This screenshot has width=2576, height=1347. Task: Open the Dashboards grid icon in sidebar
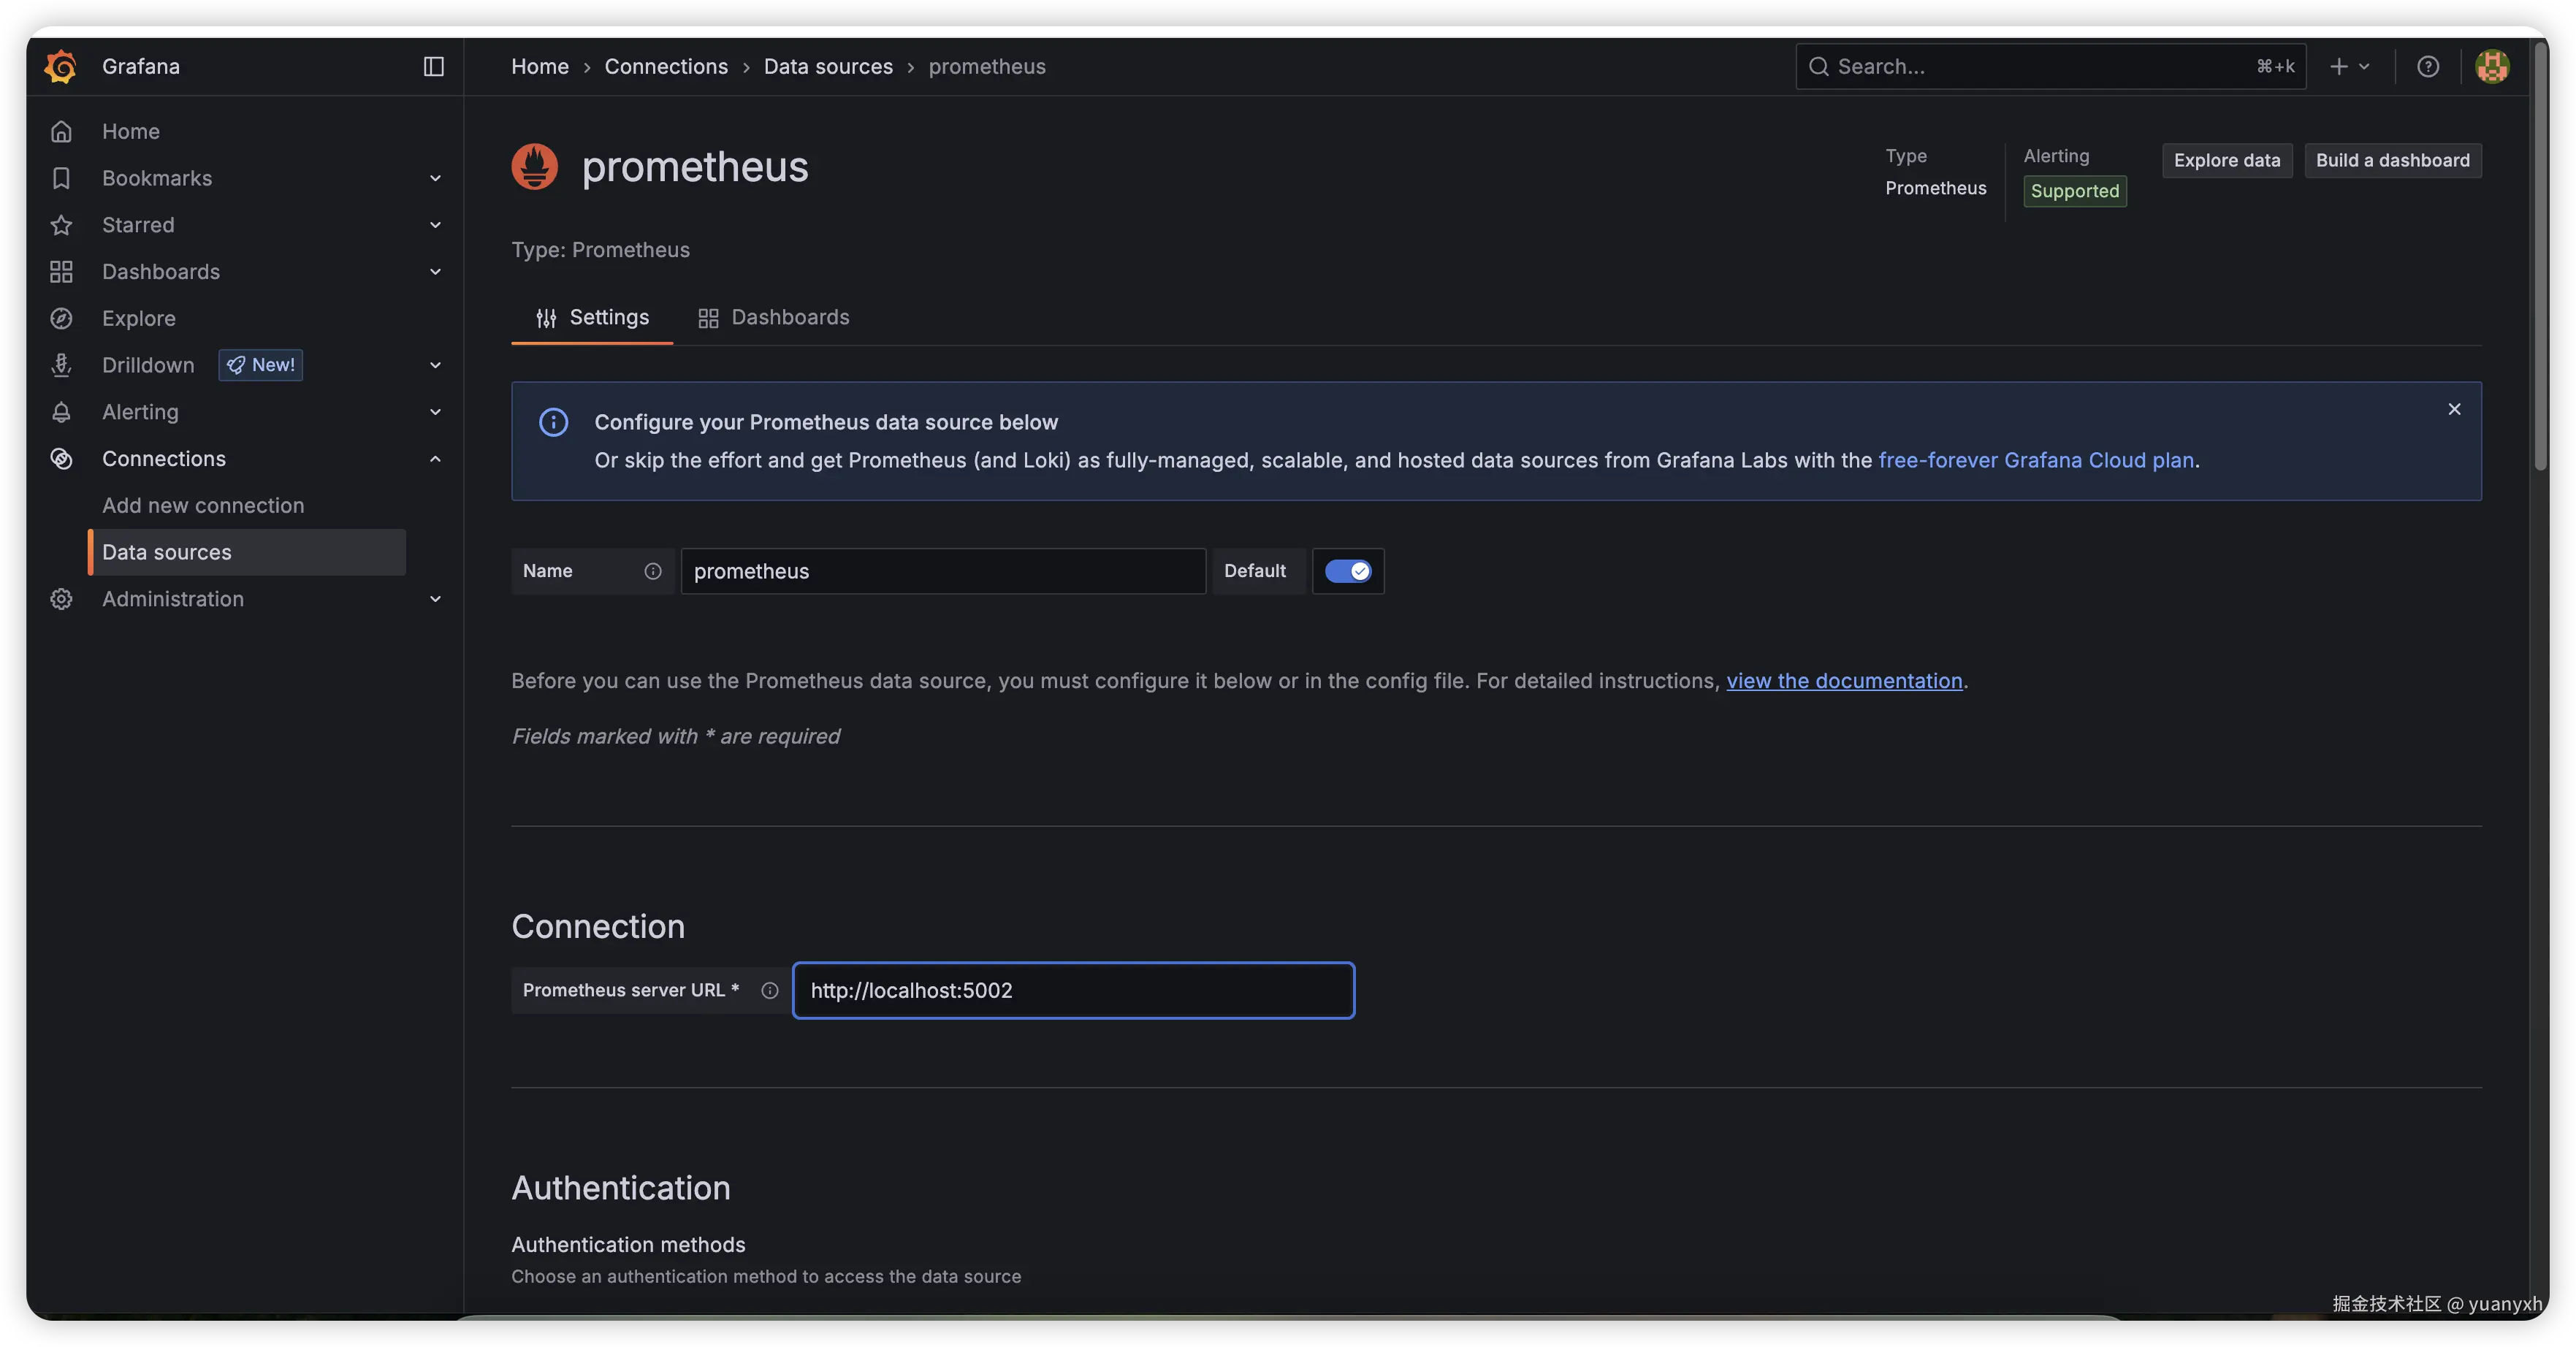click(x=61, y=271)
